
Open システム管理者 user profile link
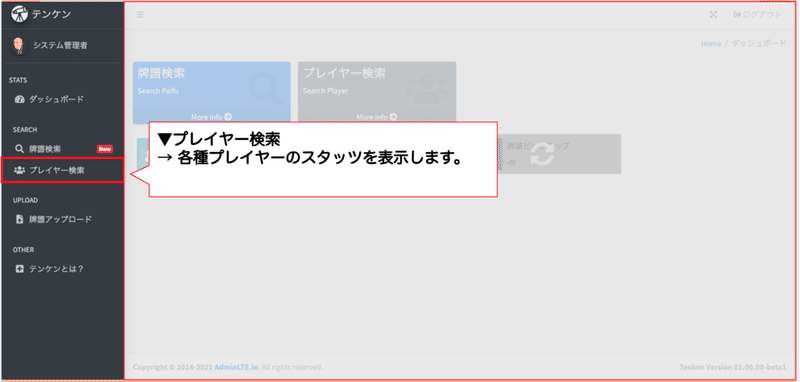click(x=60, y=45)
